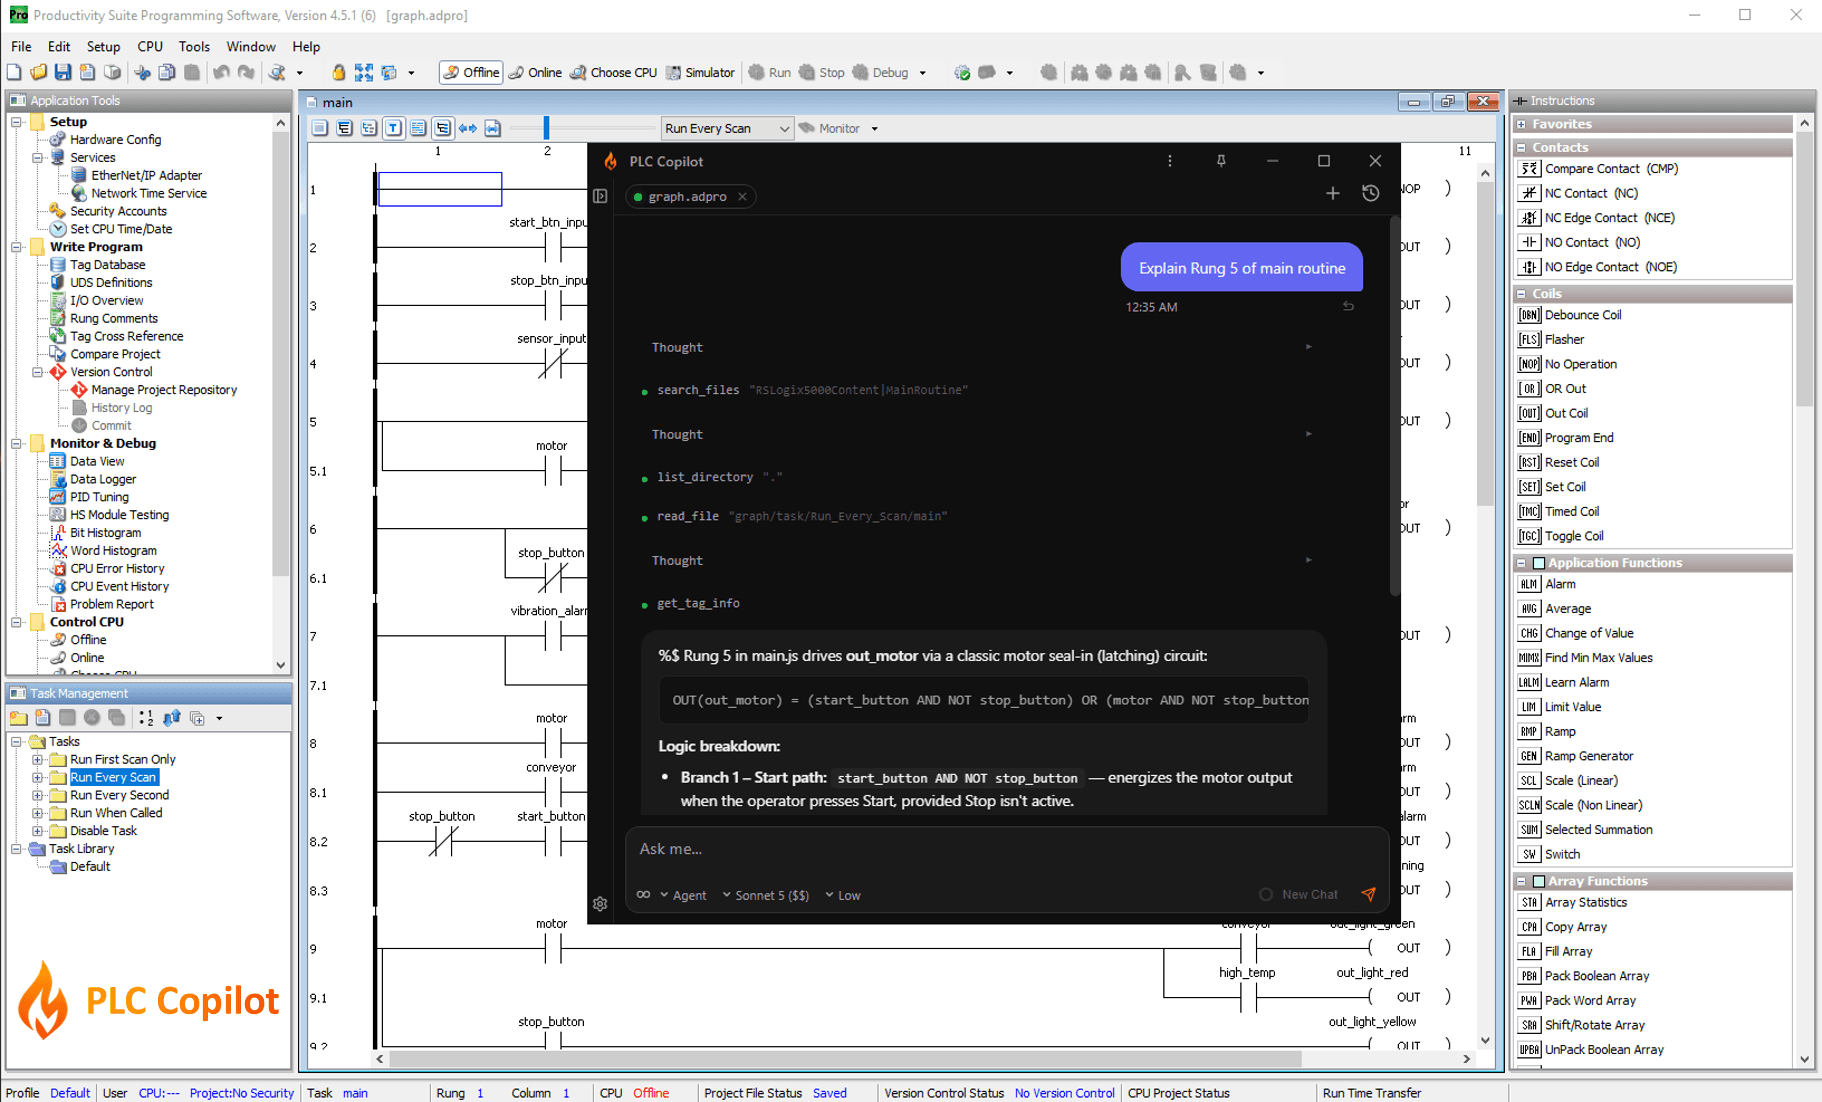1822x1102 pixels.
Task: Toggle the Array Functions checkbox
Action: click(1539, 881)
